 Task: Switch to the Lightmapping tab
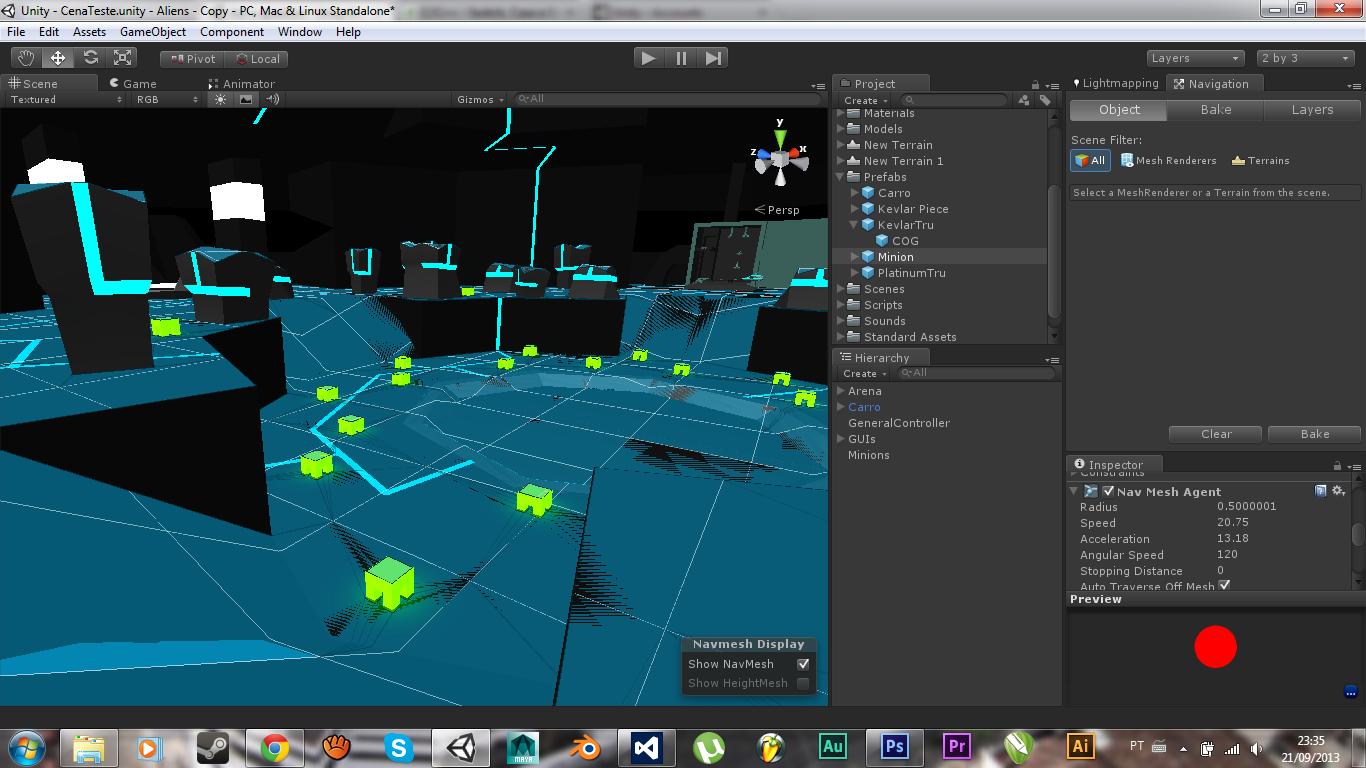pyautogui.click(x=1115, y=83)
